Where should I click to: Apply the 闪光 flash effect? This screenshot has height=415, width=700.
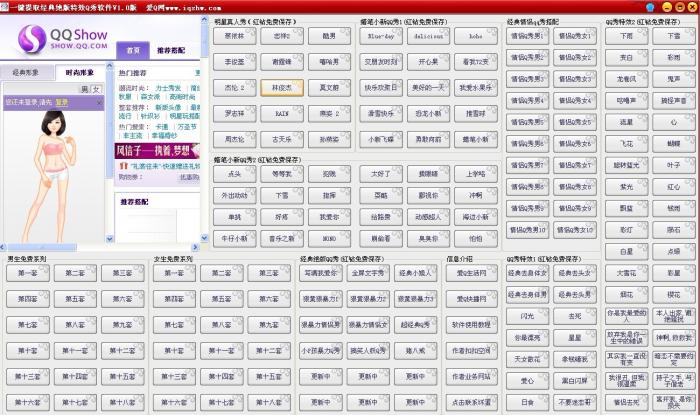(x=527, y=316)
